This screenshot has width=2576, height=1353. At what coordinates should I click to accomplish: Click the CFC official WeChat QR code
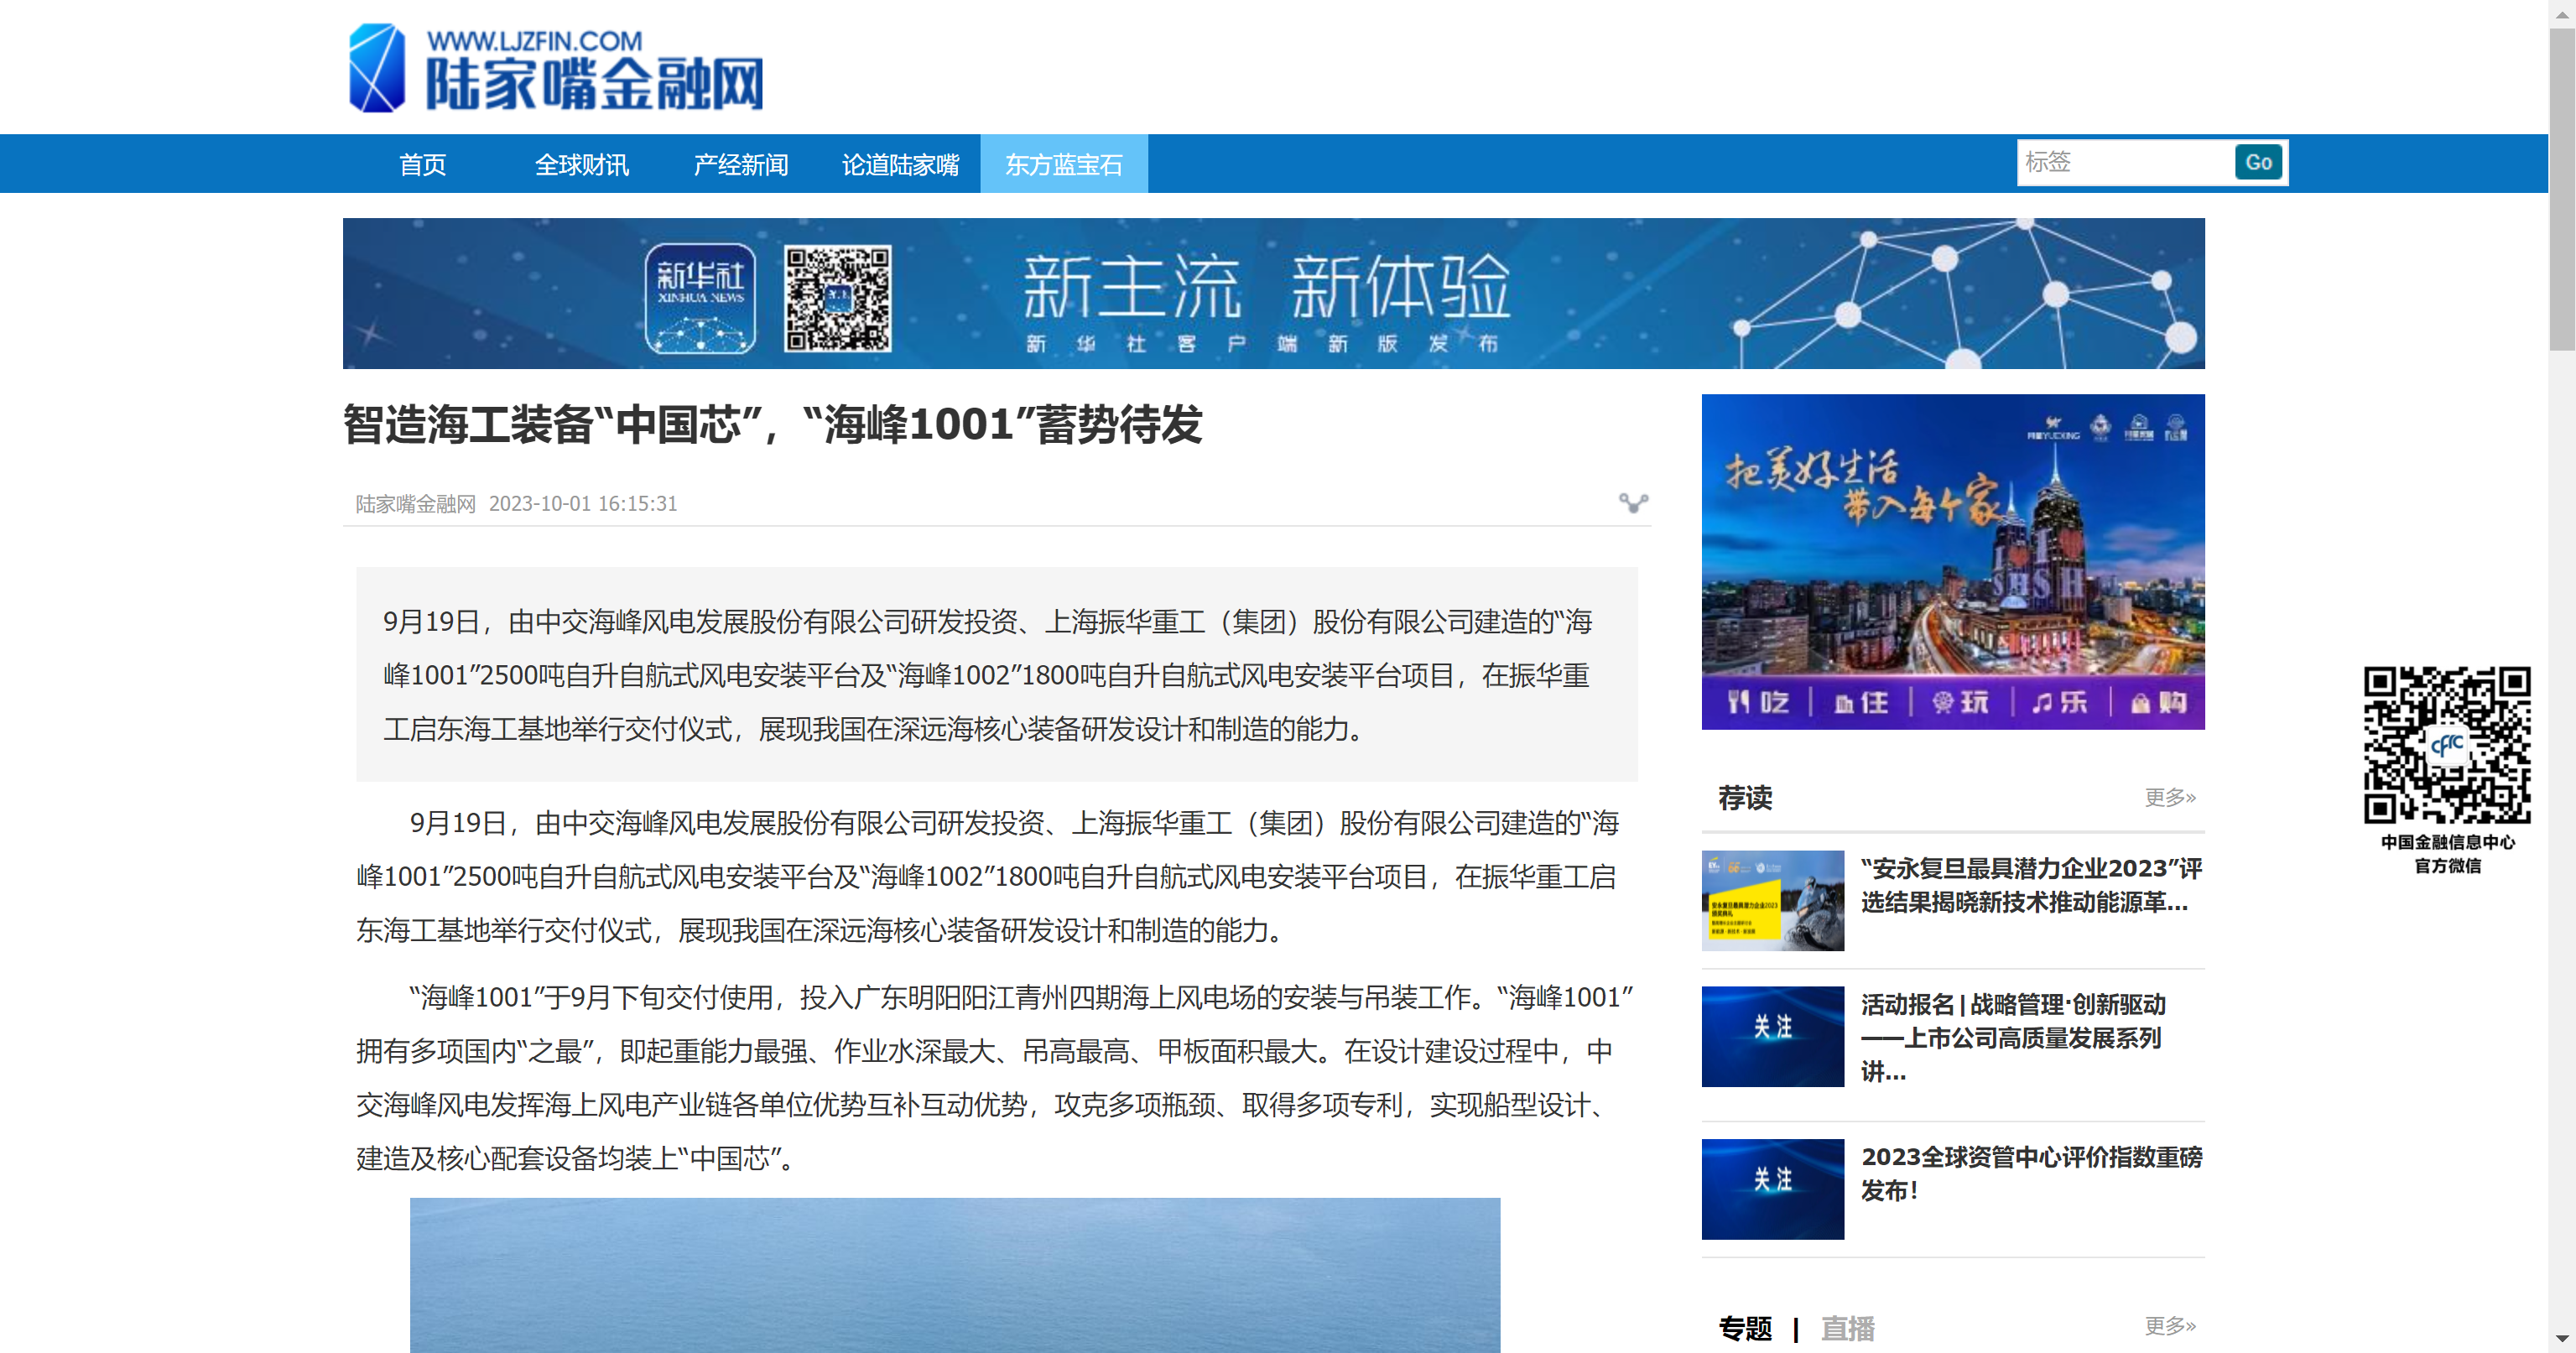coord(2446,745)
